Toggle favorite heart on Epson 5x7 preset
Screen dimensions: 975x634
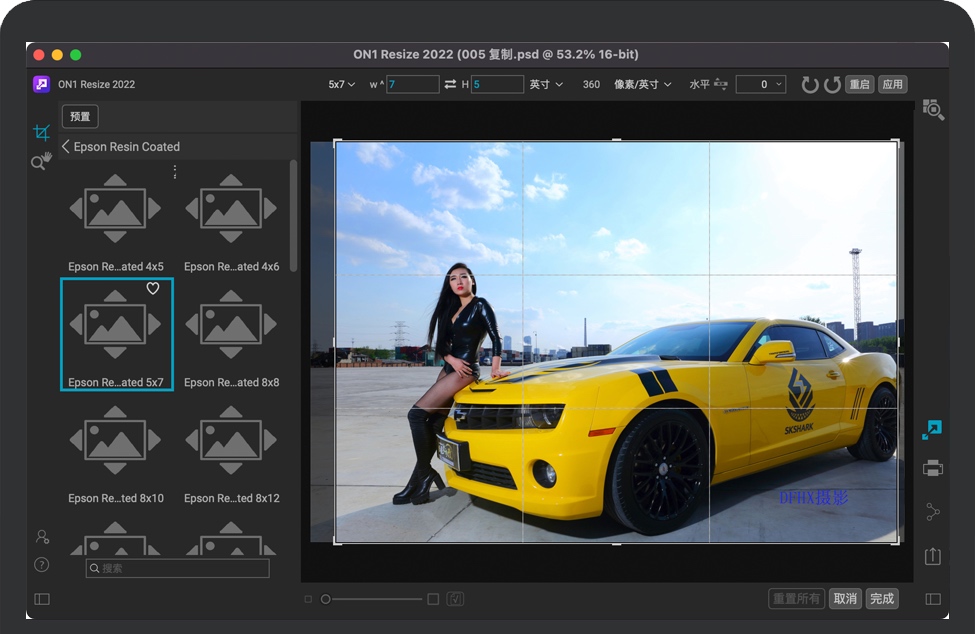153,289
